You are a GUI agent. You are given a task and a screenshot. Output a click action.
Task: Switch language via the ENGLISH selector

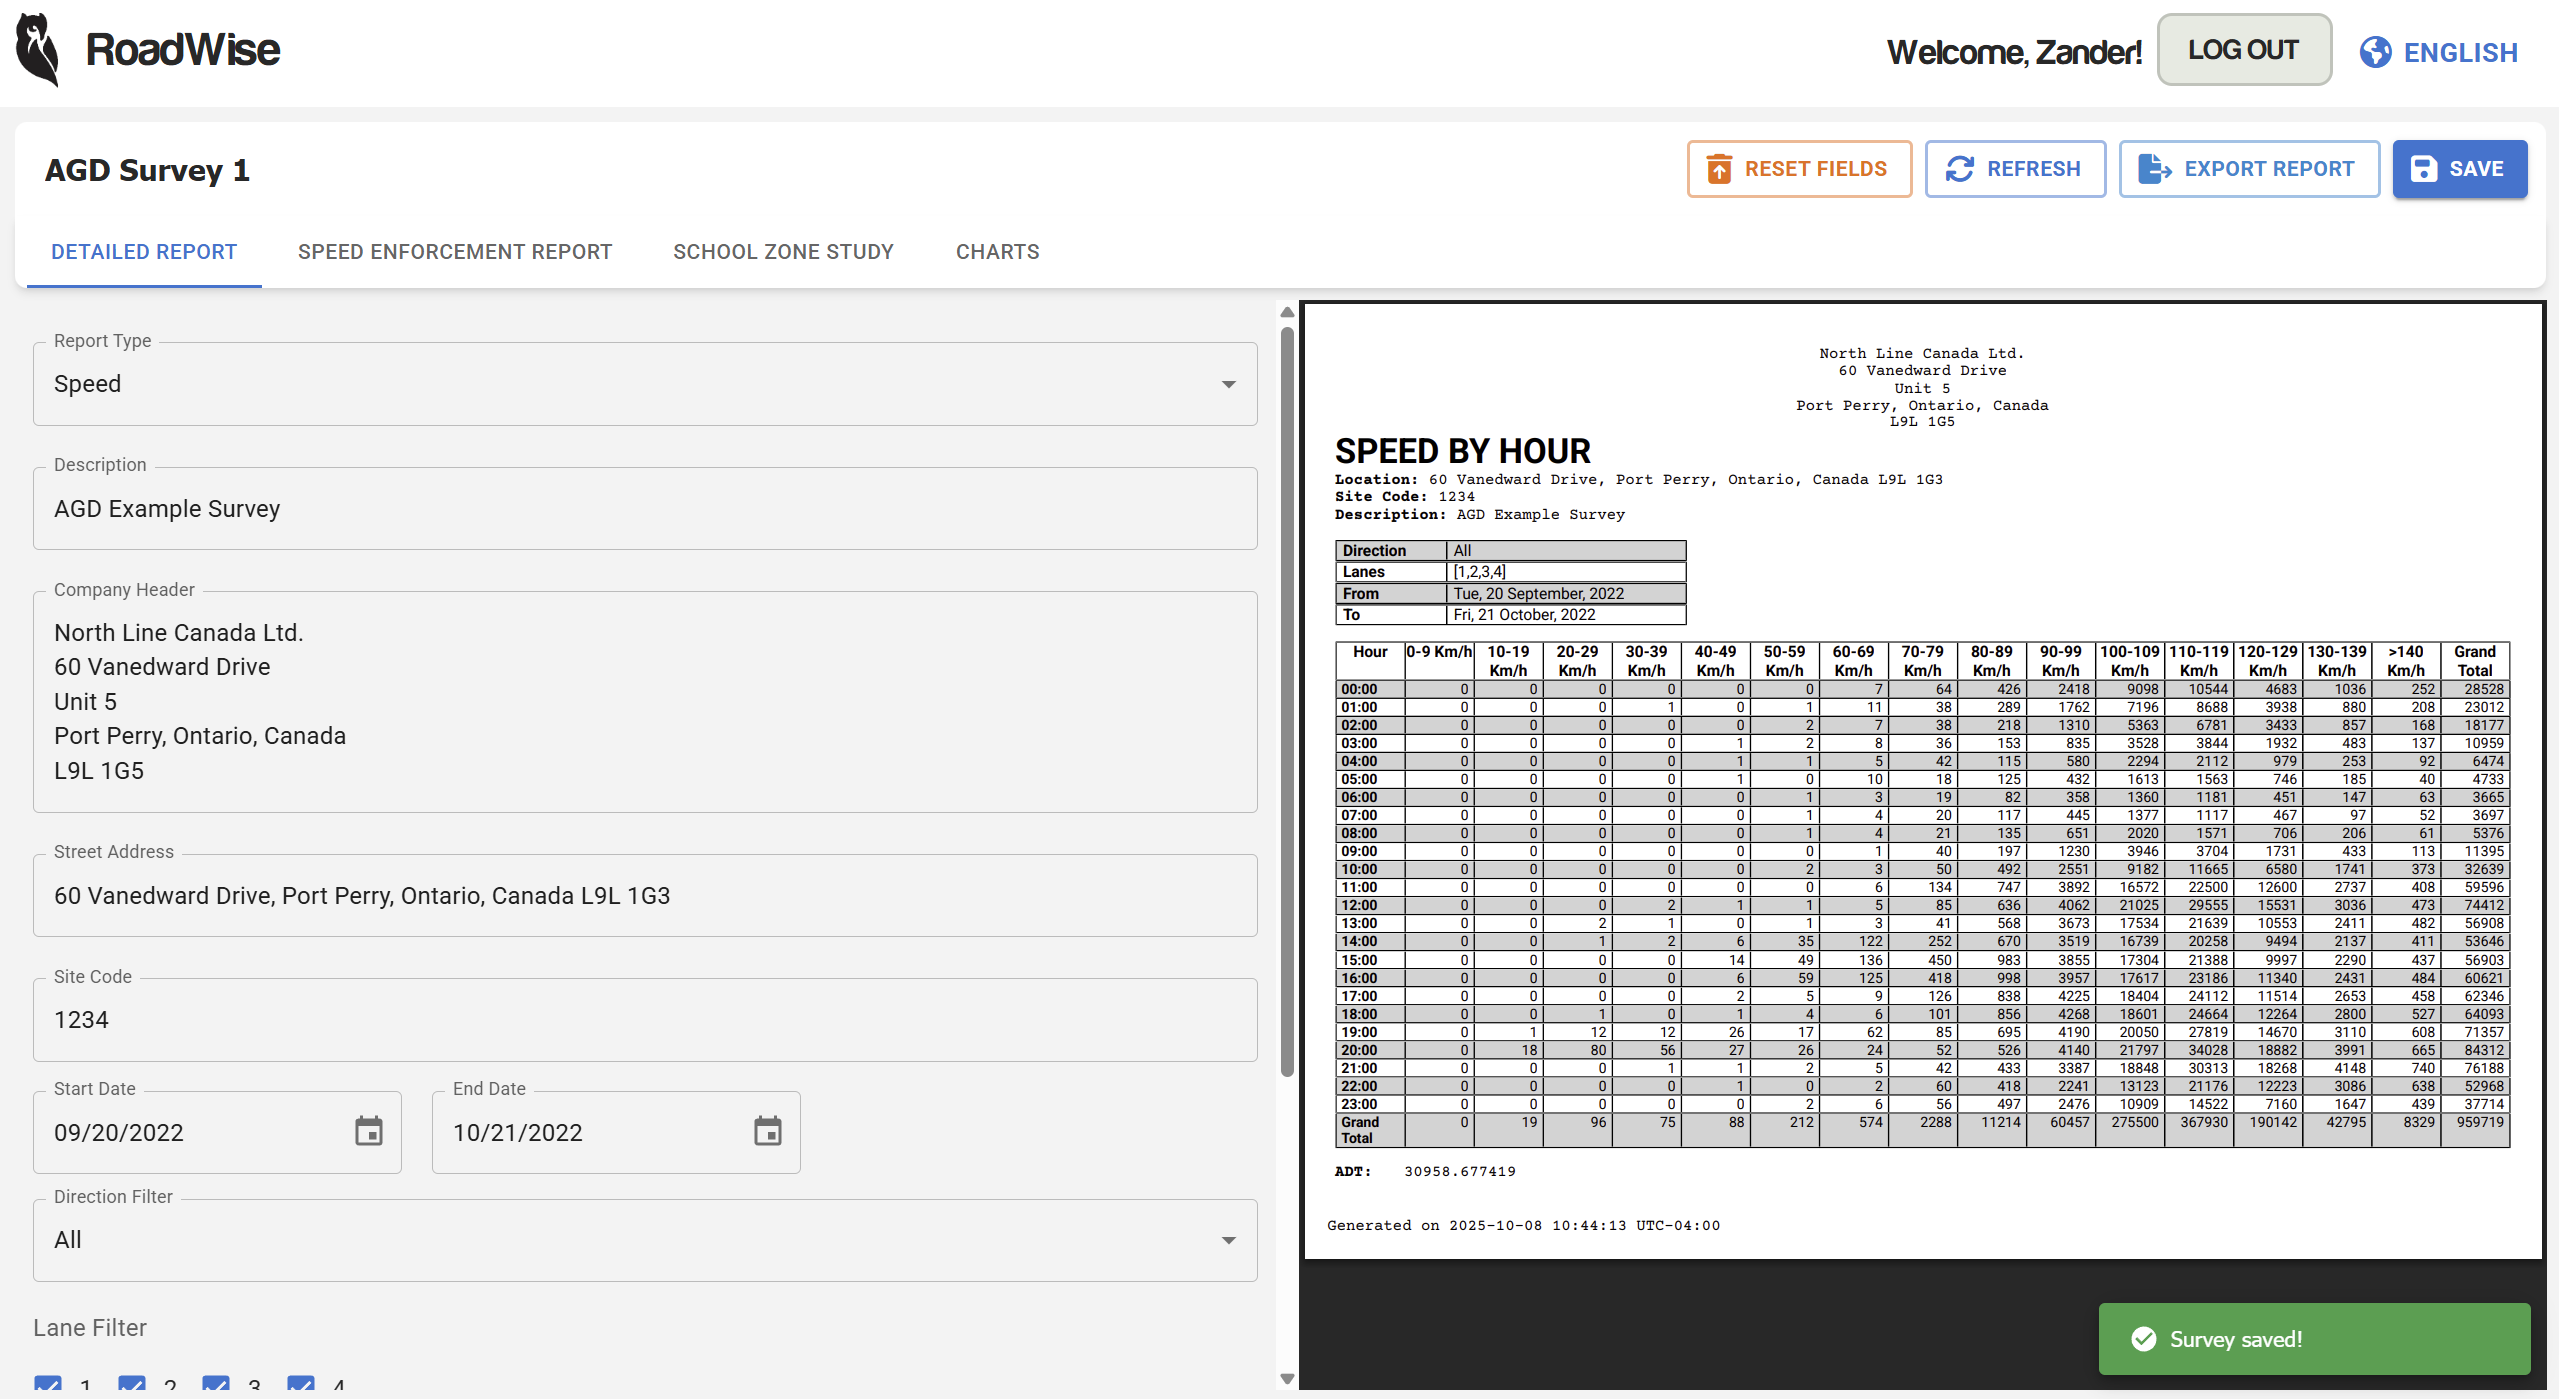pyautogui.click(x=2459, y=52)
